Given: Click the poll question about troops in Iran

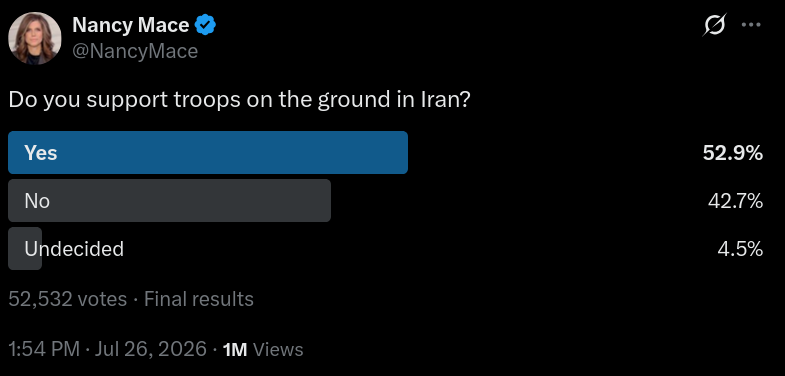Looking at the screenshot, I should click(x=240, y=101).
